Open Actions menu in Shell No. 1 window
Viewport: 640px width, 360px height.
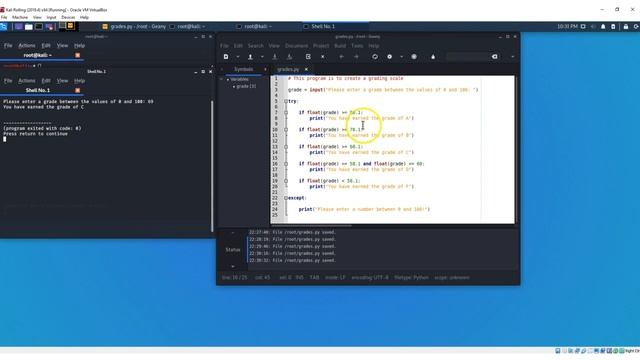(27, 81)
